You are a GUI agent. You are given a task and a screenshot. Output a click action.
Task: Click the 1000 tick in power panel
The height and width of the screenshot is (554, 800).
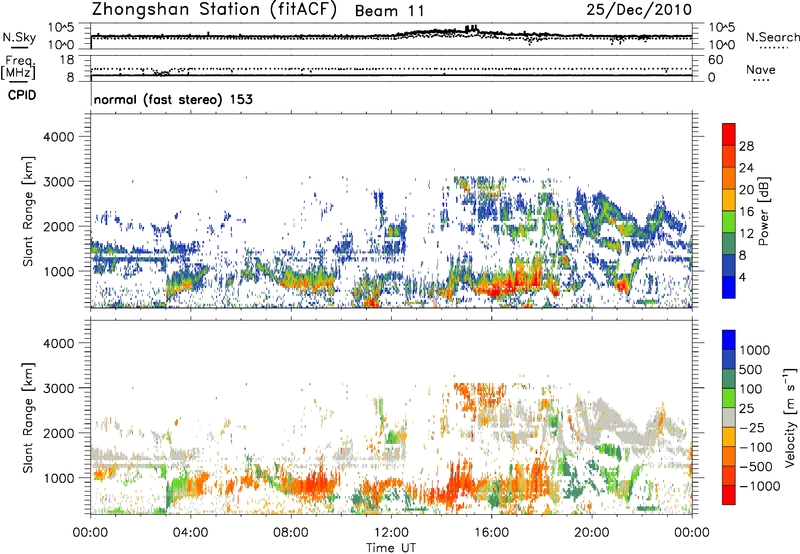click(58, 271)
